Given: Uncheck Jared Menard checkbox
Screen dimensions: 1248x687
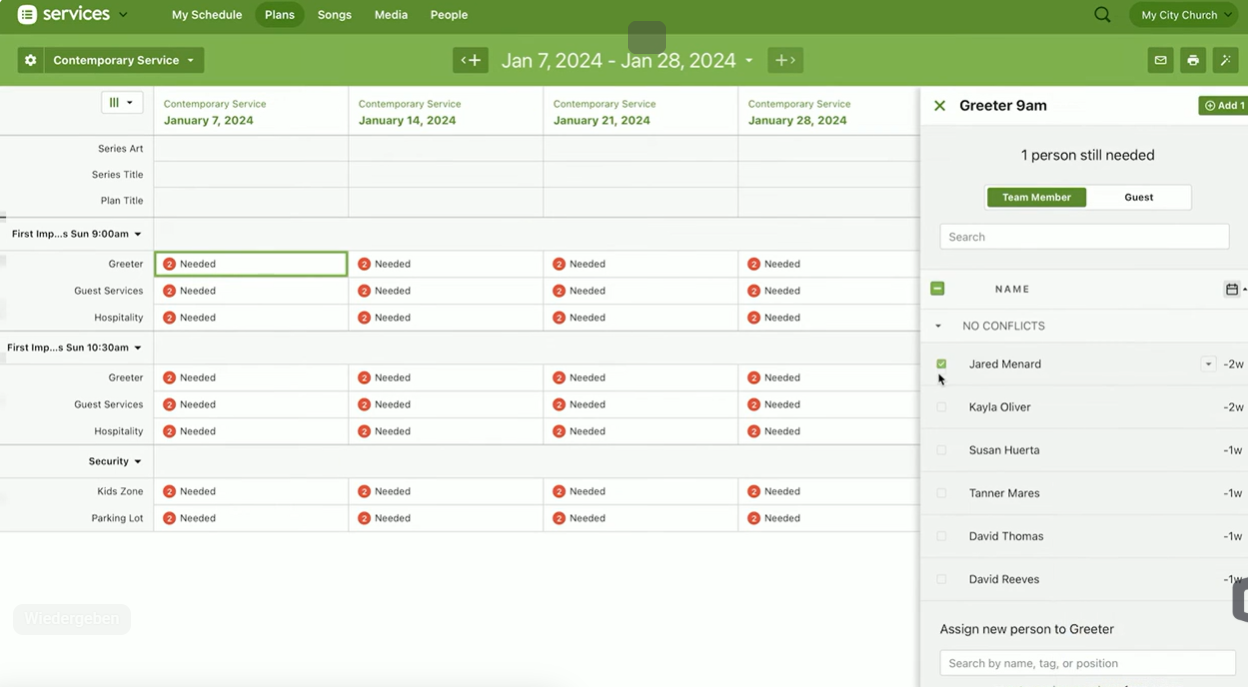Looking at the screenshot, I should tap(941, 364).
